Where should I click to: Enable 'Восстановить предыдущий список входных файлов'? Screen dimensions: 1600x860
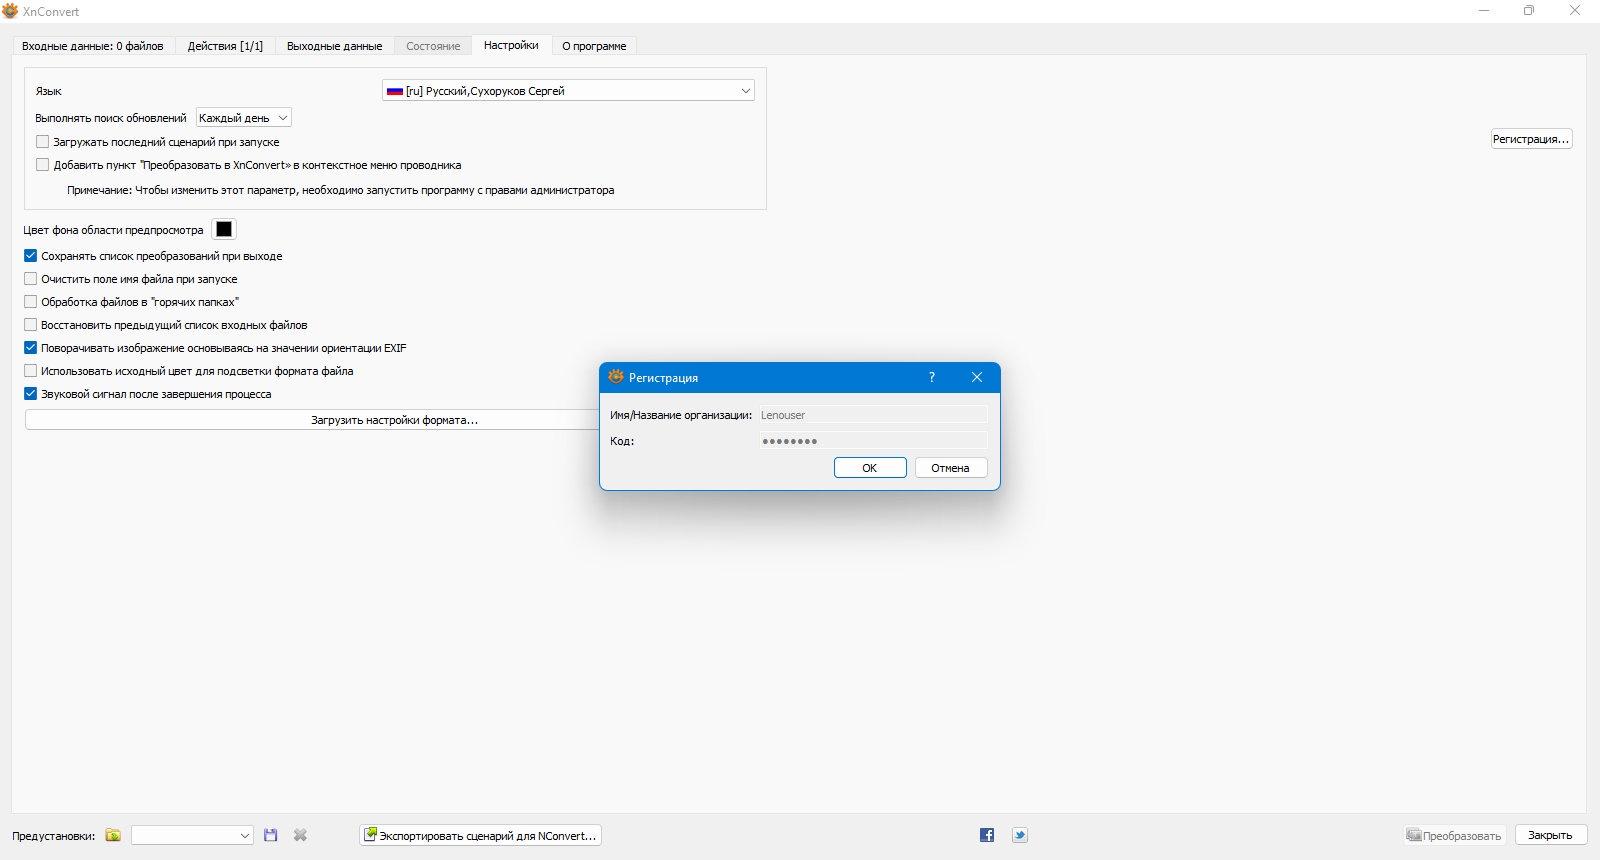coord(30,325)
